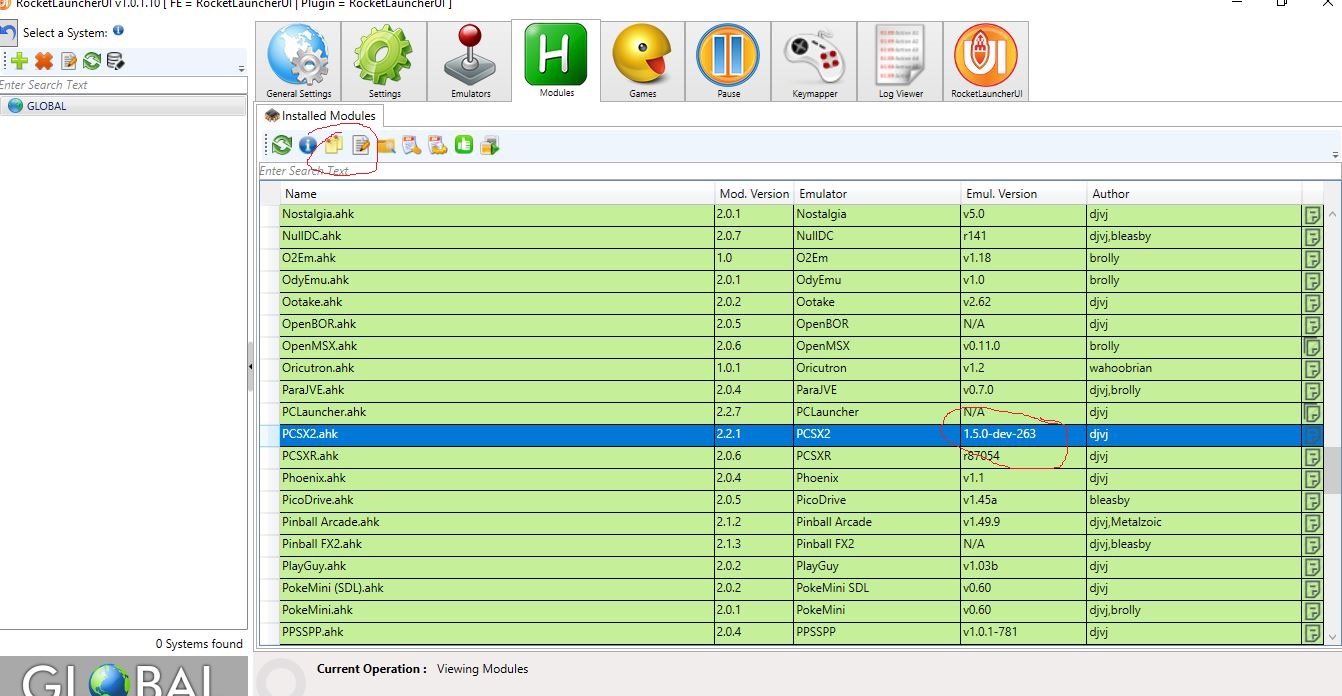Refresh the systems list
1342x696 pixels.
pos(92,61)
